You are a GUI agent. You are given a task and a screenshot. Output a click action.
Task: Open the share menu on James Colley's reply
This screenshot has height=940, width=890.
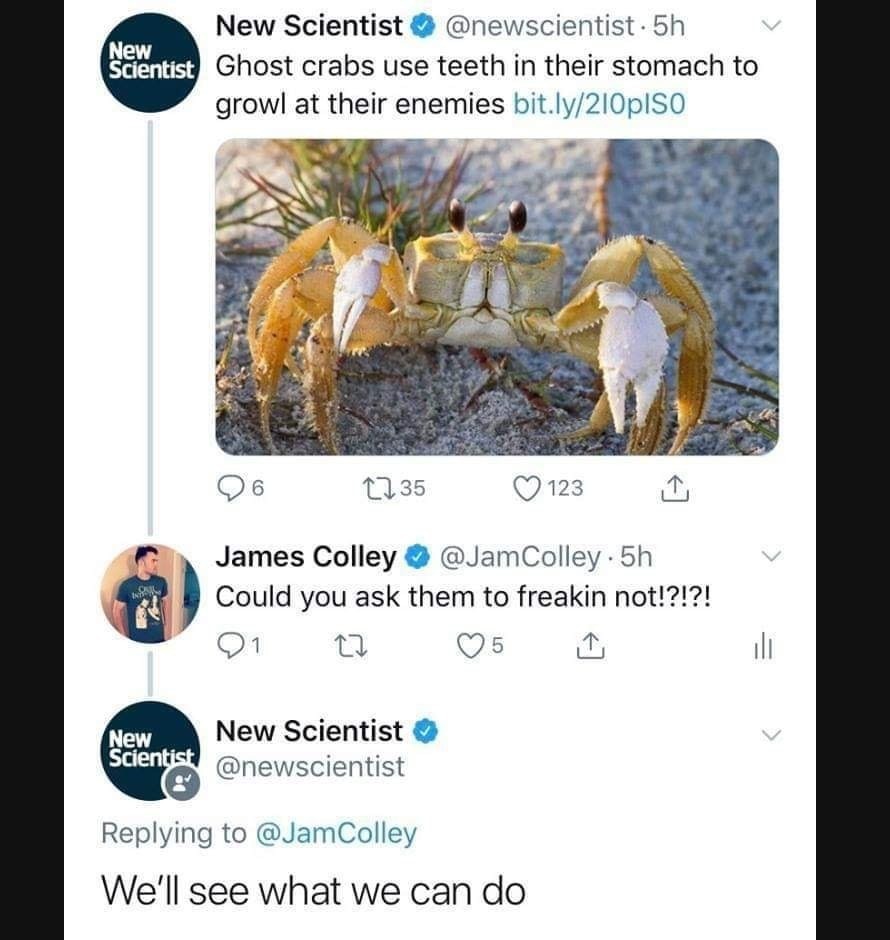592,645
